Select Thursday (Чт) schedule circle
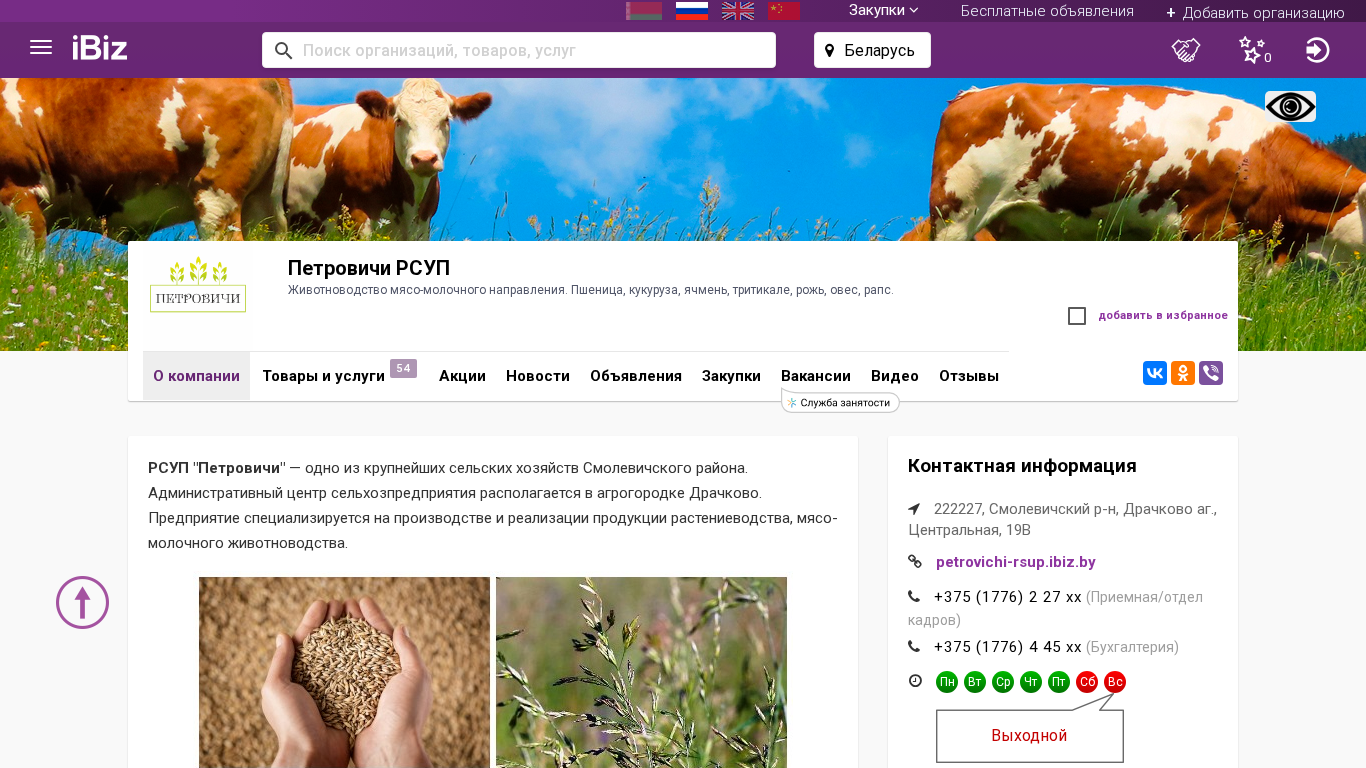1366x768 pixels. pyautogui.click(x=1031, y=682)
